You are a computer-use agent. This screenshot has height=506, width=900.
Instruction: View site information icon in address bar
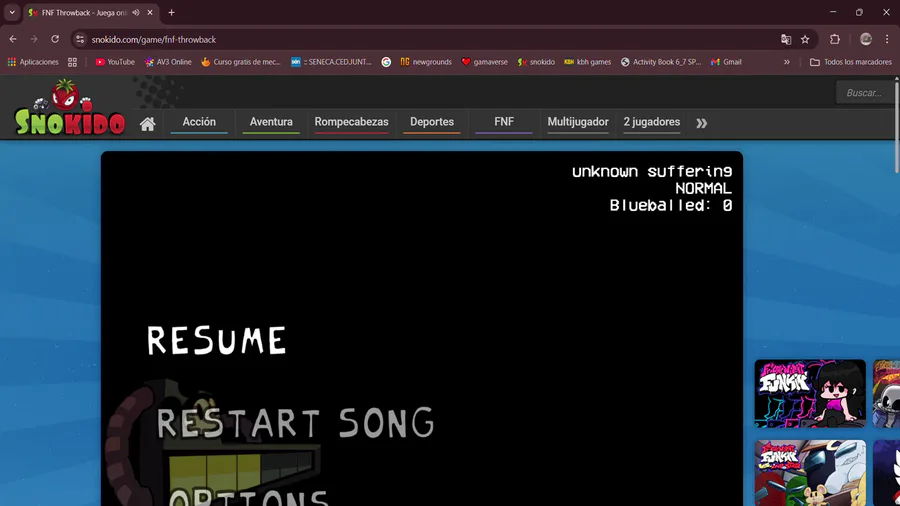pyautogui.click(x=80, y=39)
